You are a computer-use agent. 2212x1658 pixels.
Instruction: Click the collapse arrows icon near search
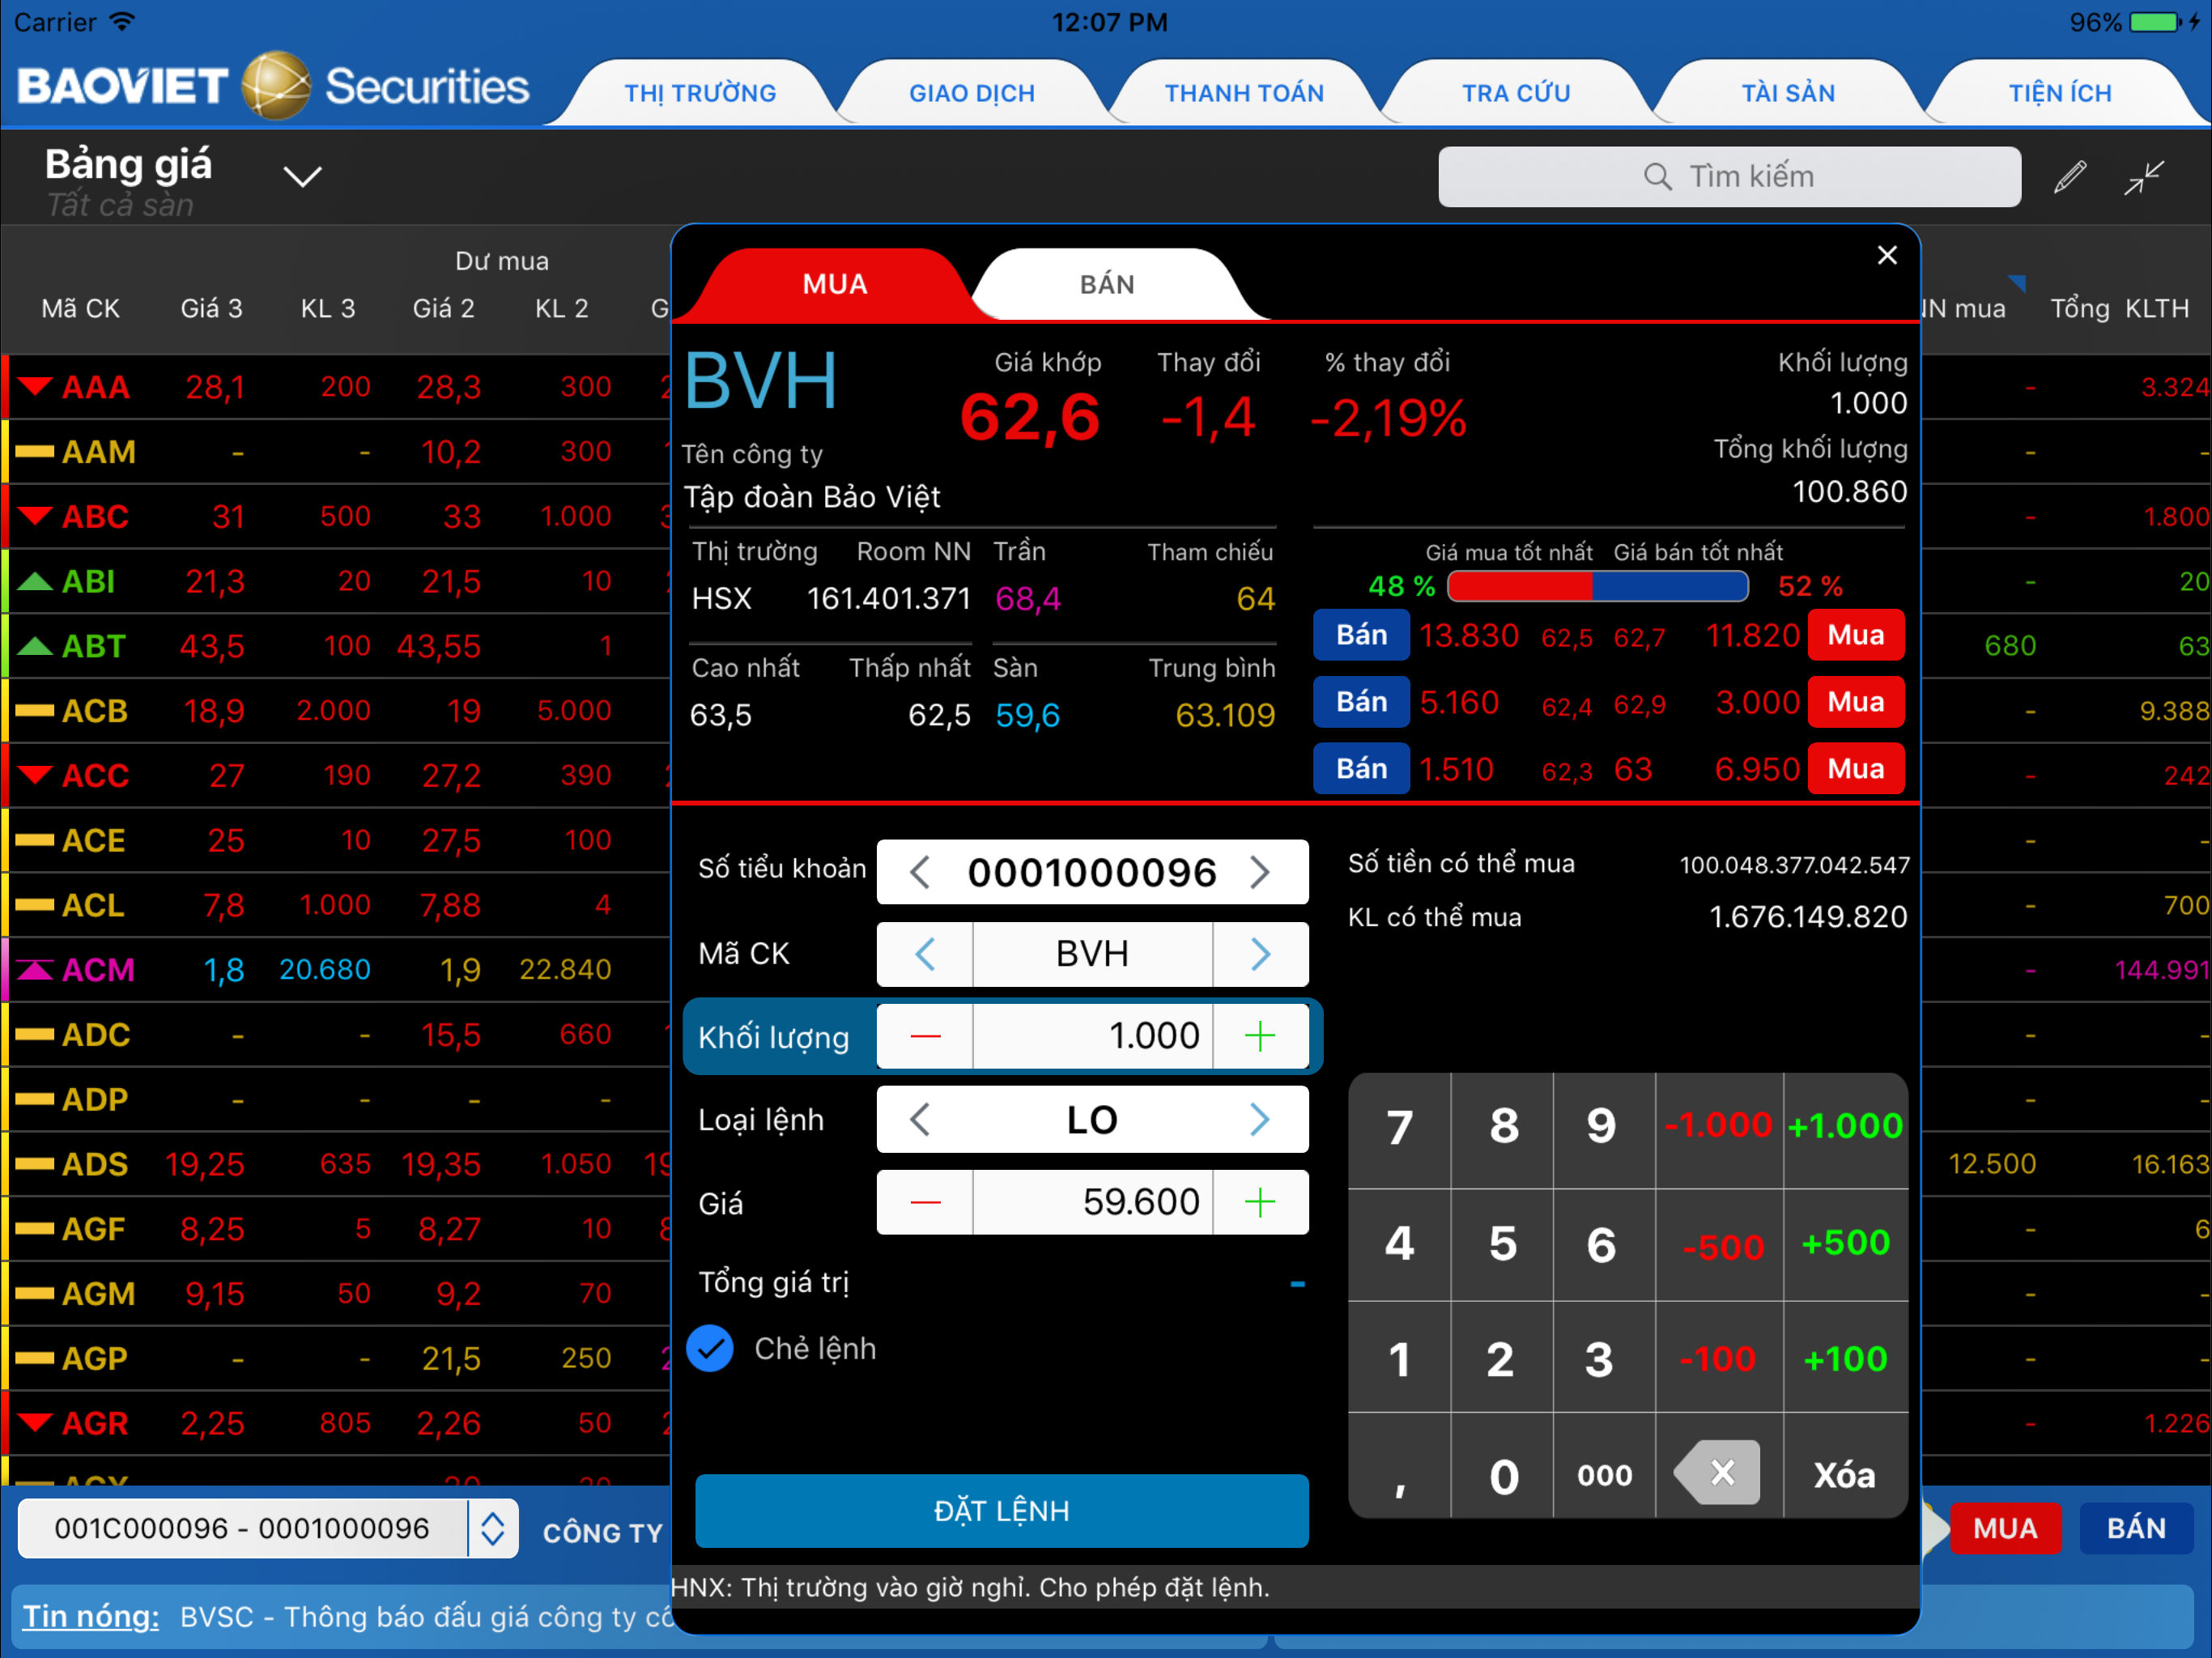(2143, 177)
